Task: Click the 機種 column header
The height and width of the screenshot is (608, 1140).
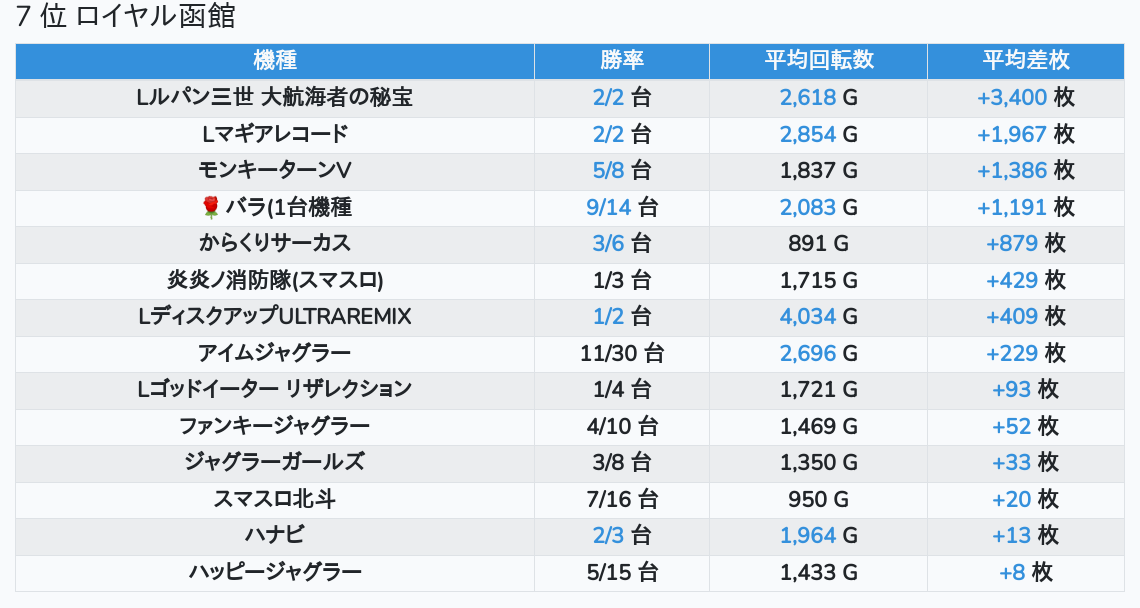Action: tap(275, 60)
